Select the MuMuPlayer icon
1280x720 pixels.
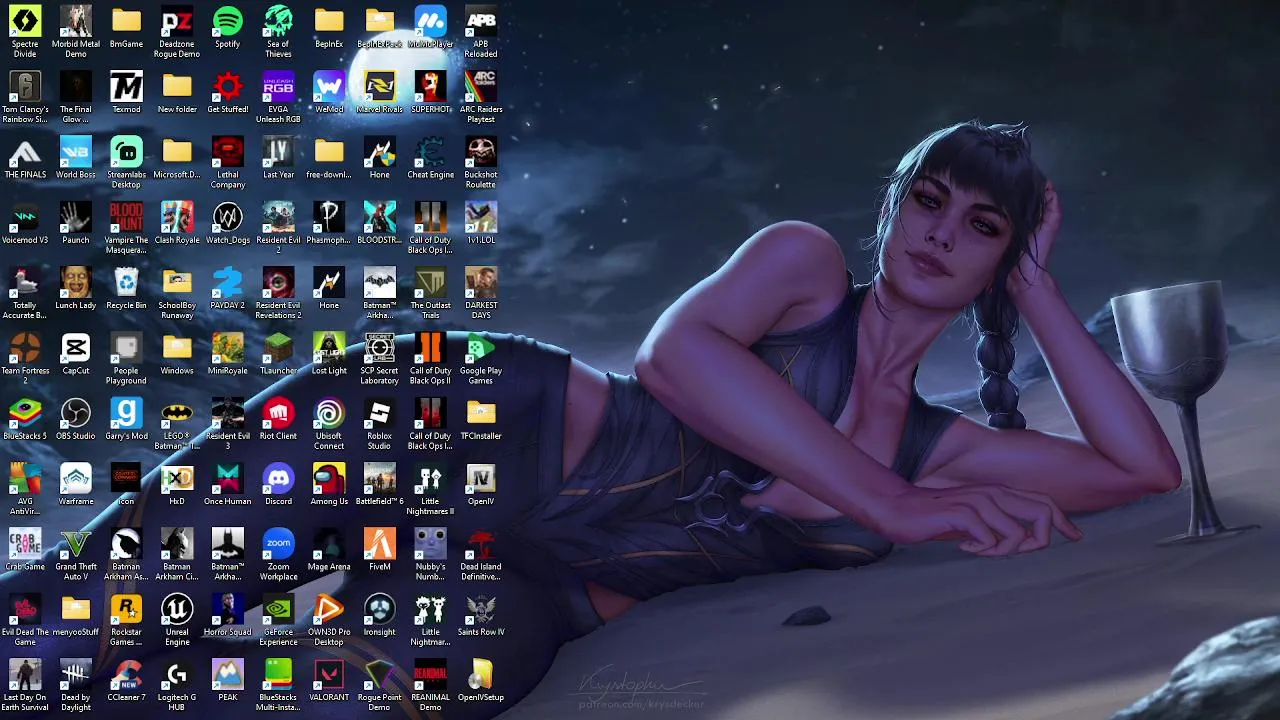pos(430,21)
